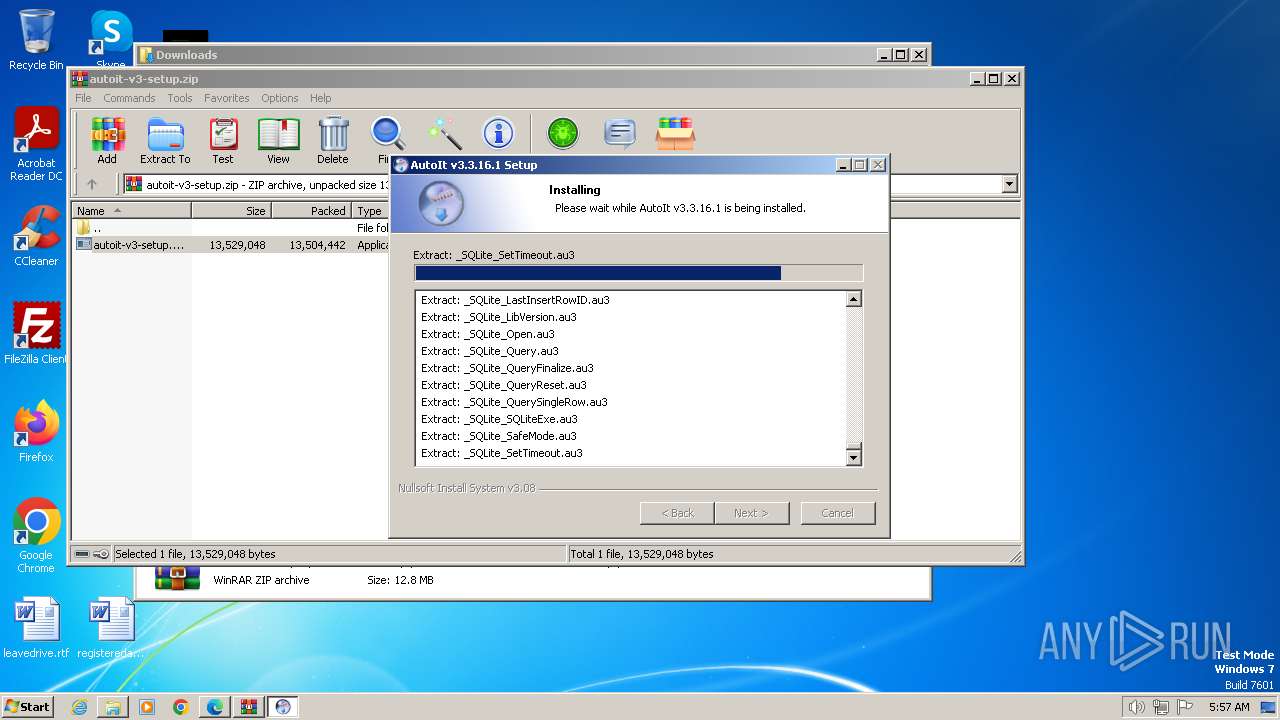Open the Options menu
The height and width of the screenshot is (720, 1280).
tap(280, 98)
